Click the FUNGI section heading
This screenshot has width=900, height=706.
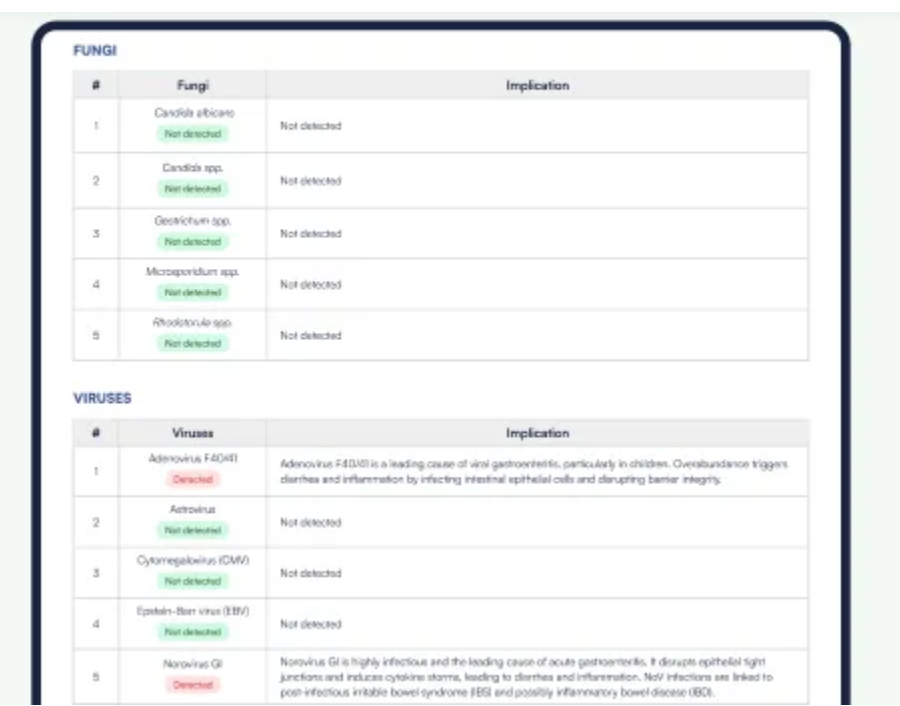click(x=95, y=51)
